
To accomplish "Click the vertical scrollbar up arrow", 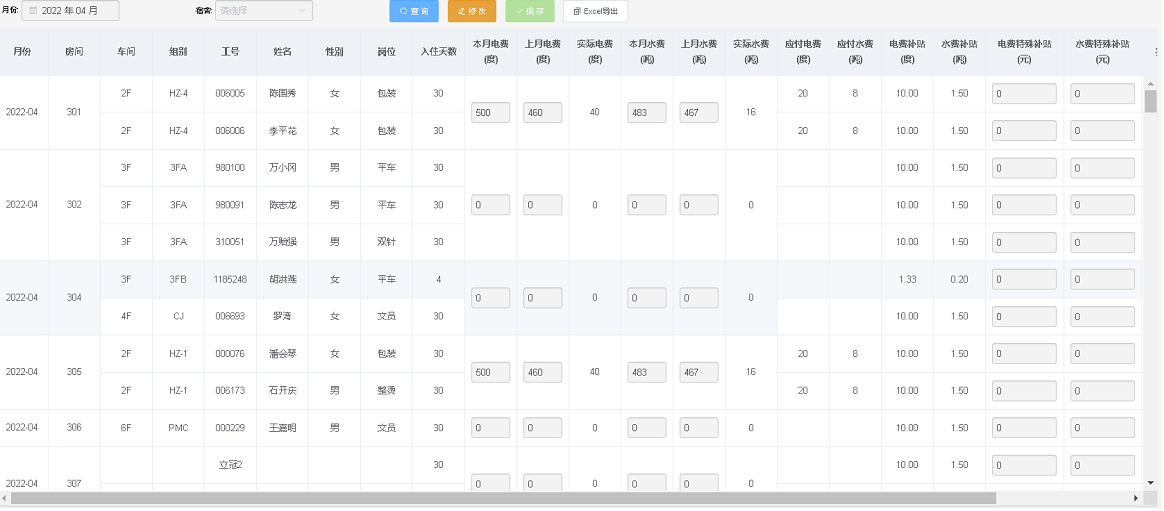I will [1151, 83].
